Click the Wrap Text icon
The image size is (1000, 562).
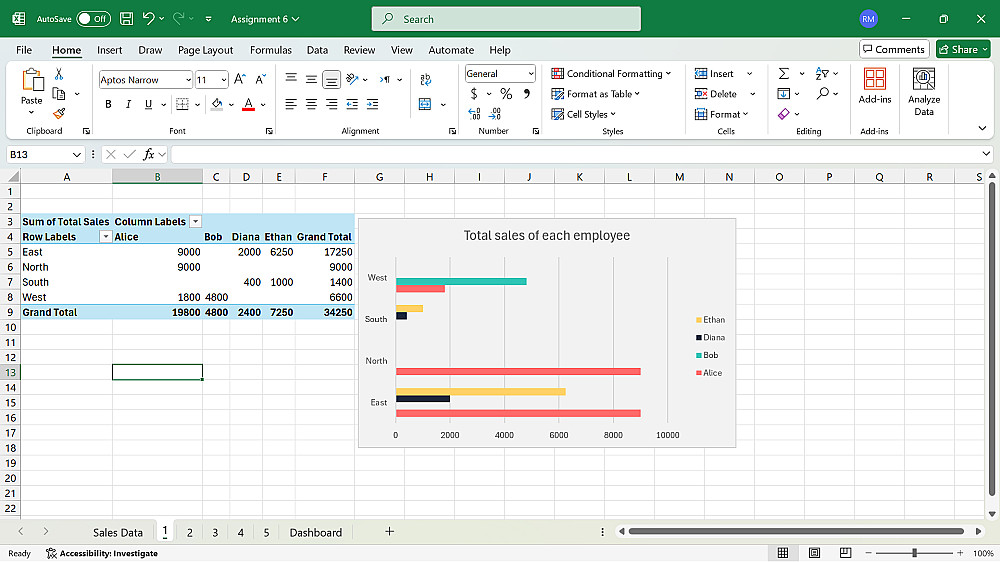point(426,79)
